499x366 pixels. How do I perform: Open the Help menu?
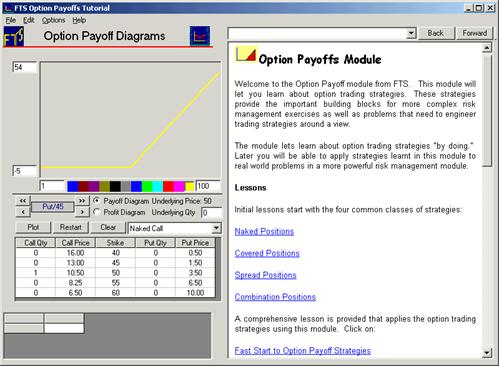[x=79, y=20]
